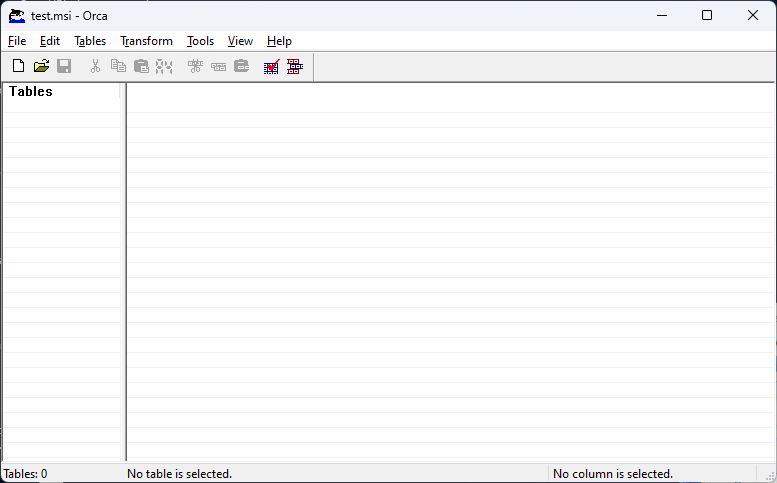
Task: Open the Help menu
Action: 279,41
